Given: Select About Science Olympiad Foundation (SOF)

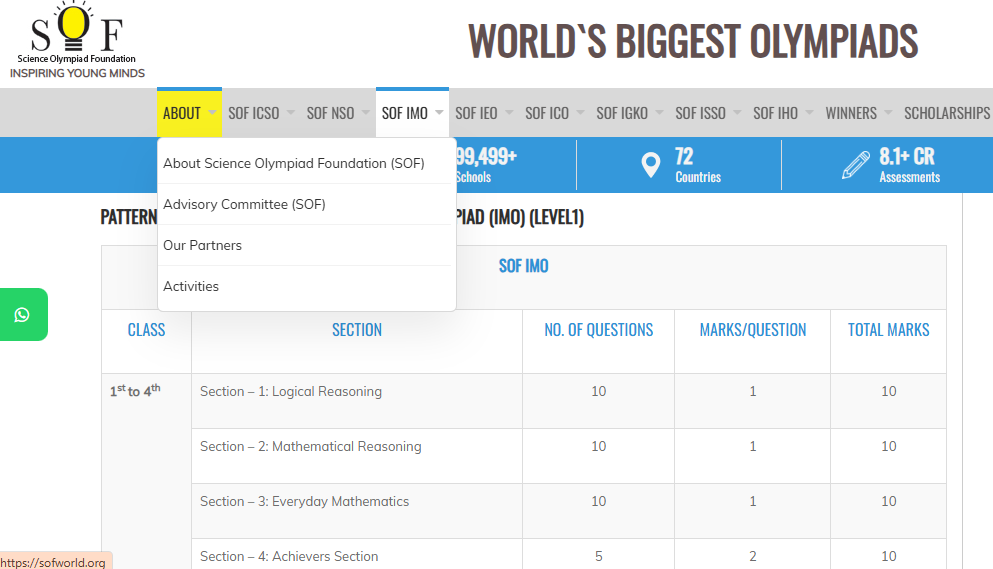Looking at the screenshot, I should tap(294, 163).
